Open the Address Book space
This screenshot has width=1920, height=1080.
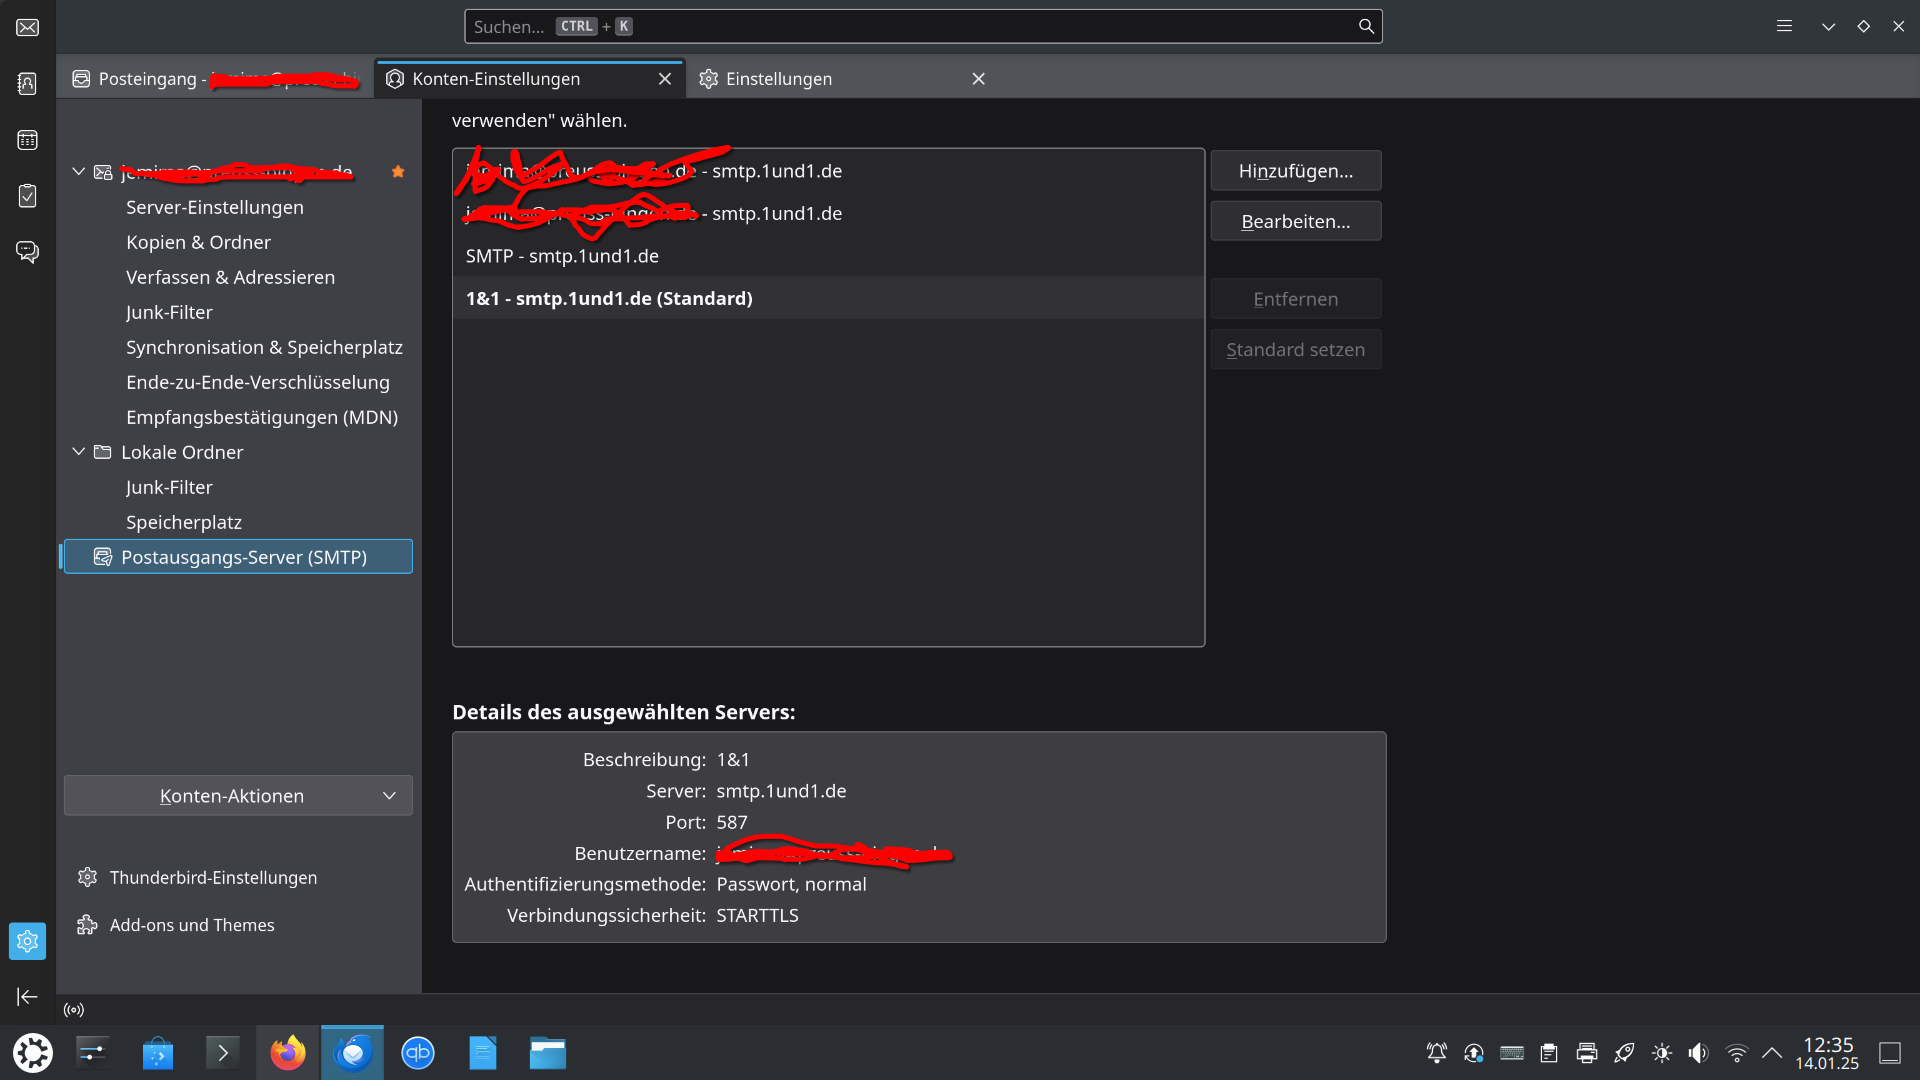click(x=27, y=83)
